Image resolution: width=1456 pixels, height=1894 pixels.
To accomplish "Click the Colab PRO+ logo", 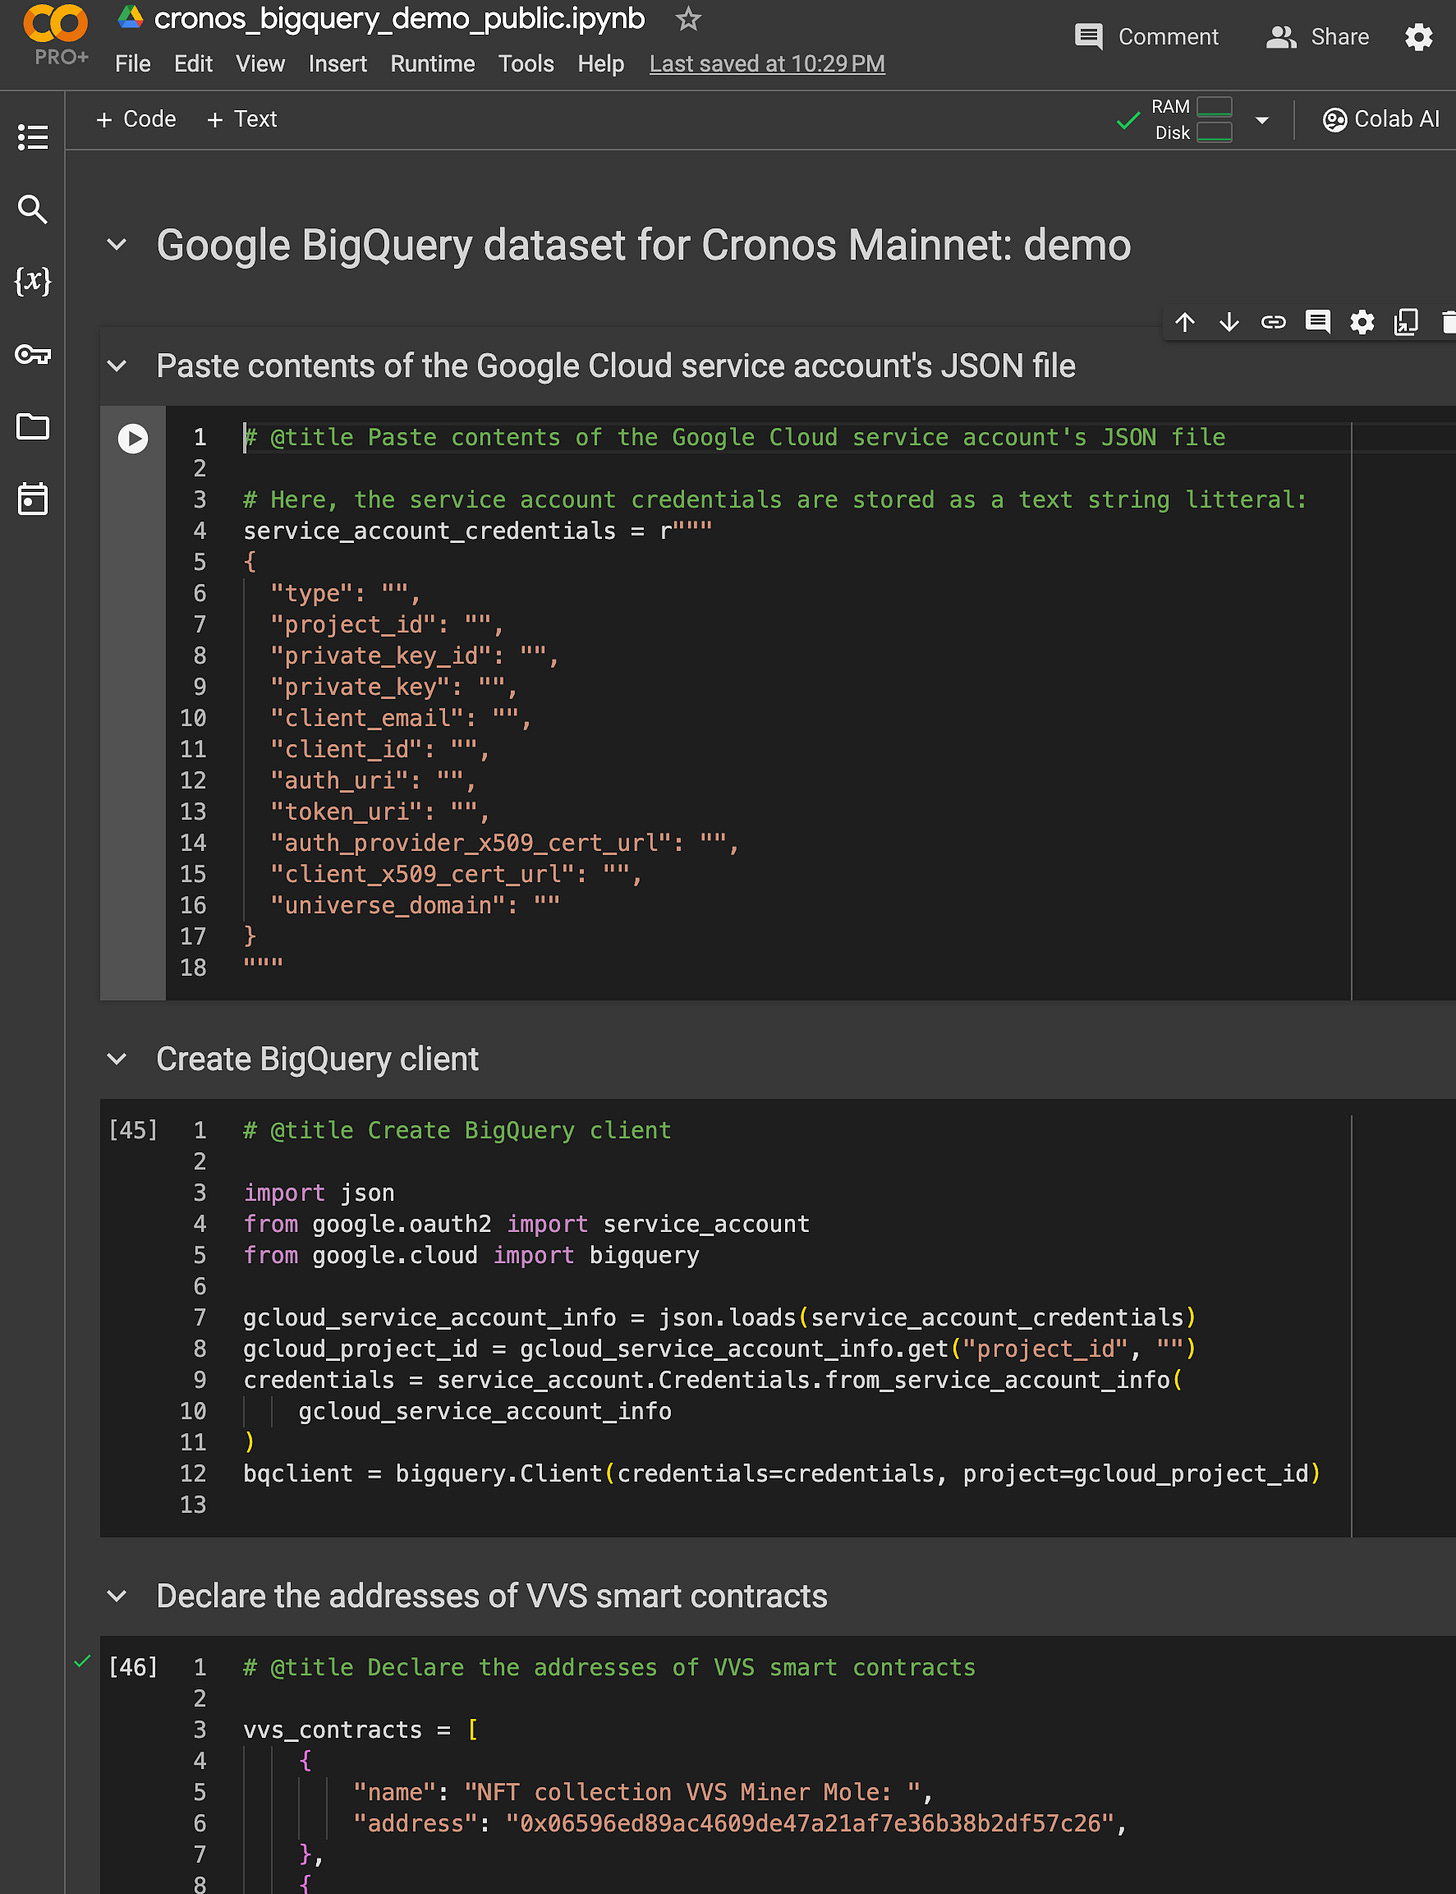I will (57, 35).
